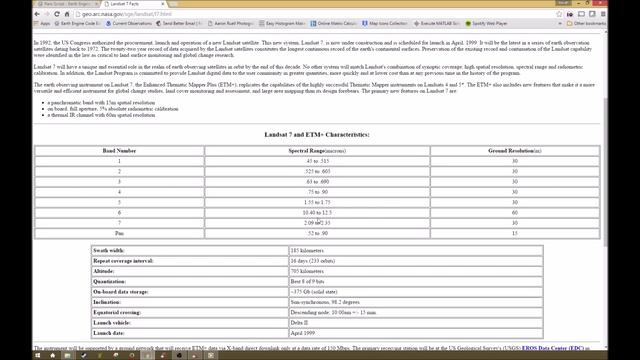Click the 'Ground Resolution' column header
The width and height of the screenshot is (640, 360).
pos(515,151)
